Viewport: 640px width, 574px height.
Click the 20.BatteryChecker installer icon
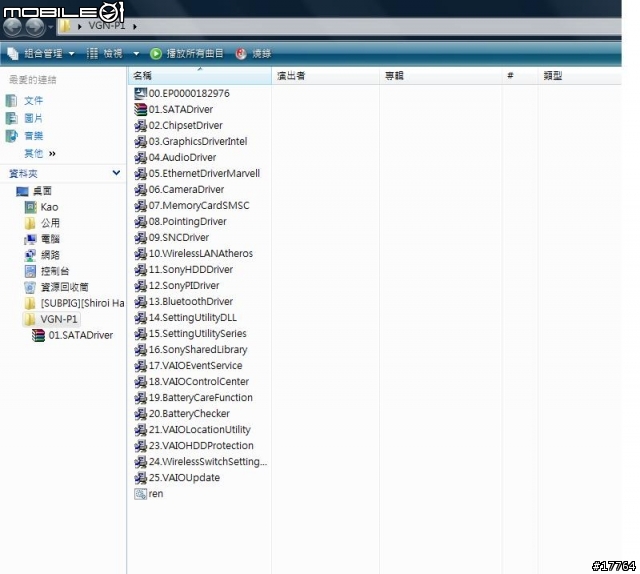point(140,414)
